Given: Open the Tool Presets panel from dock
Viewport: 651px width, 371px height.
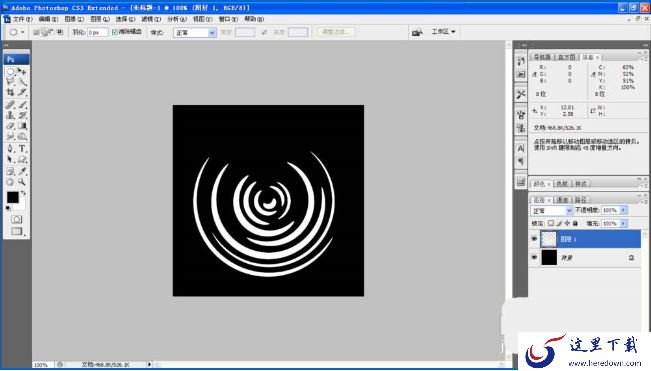Looking at the screenshot, I should point(521,95).
